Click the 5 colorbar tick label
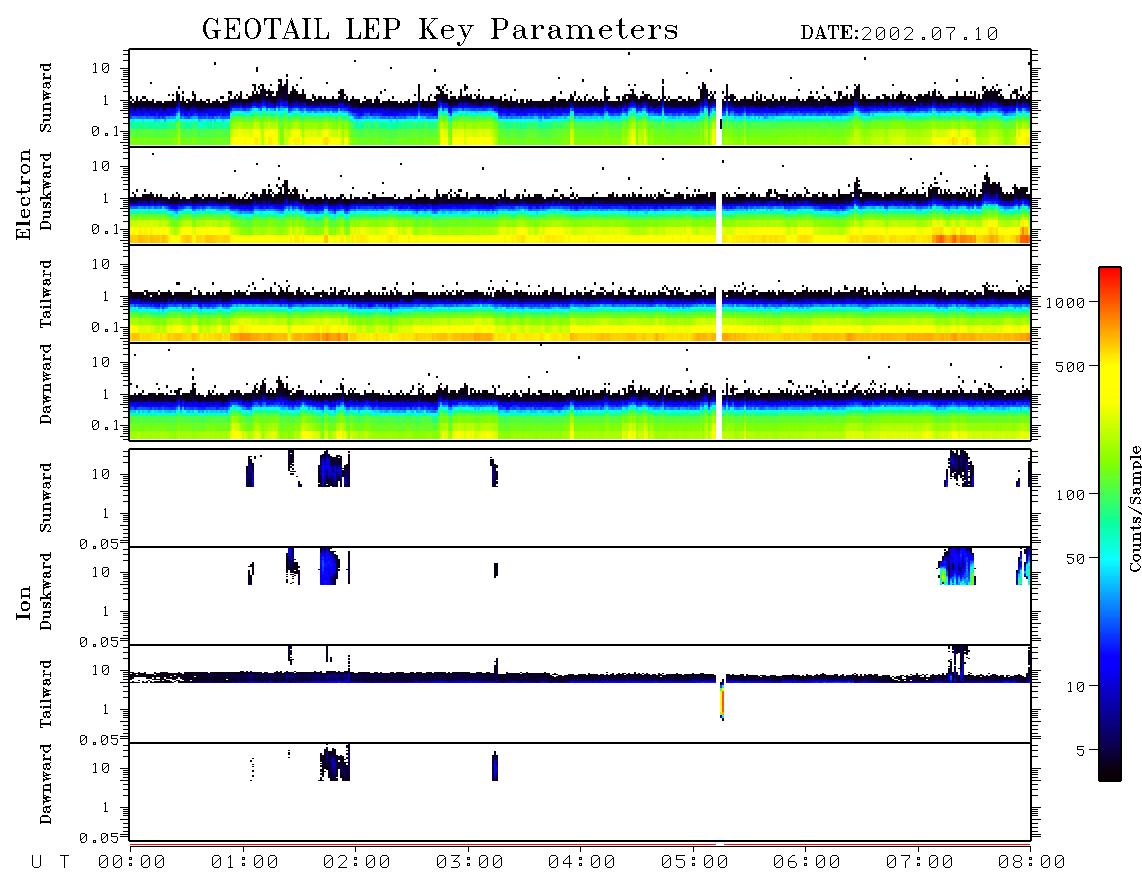The image size is (1142, 880). pos(1080,750)
